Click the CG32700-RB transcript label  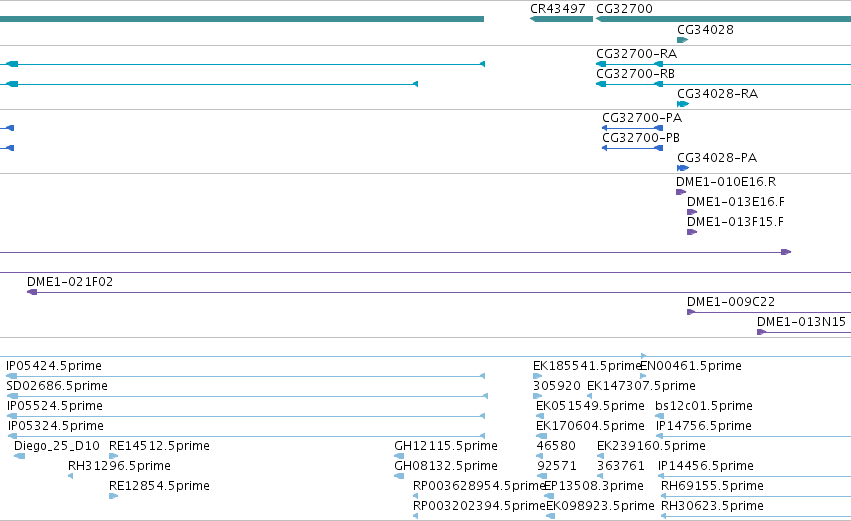(x=635, y=74)
